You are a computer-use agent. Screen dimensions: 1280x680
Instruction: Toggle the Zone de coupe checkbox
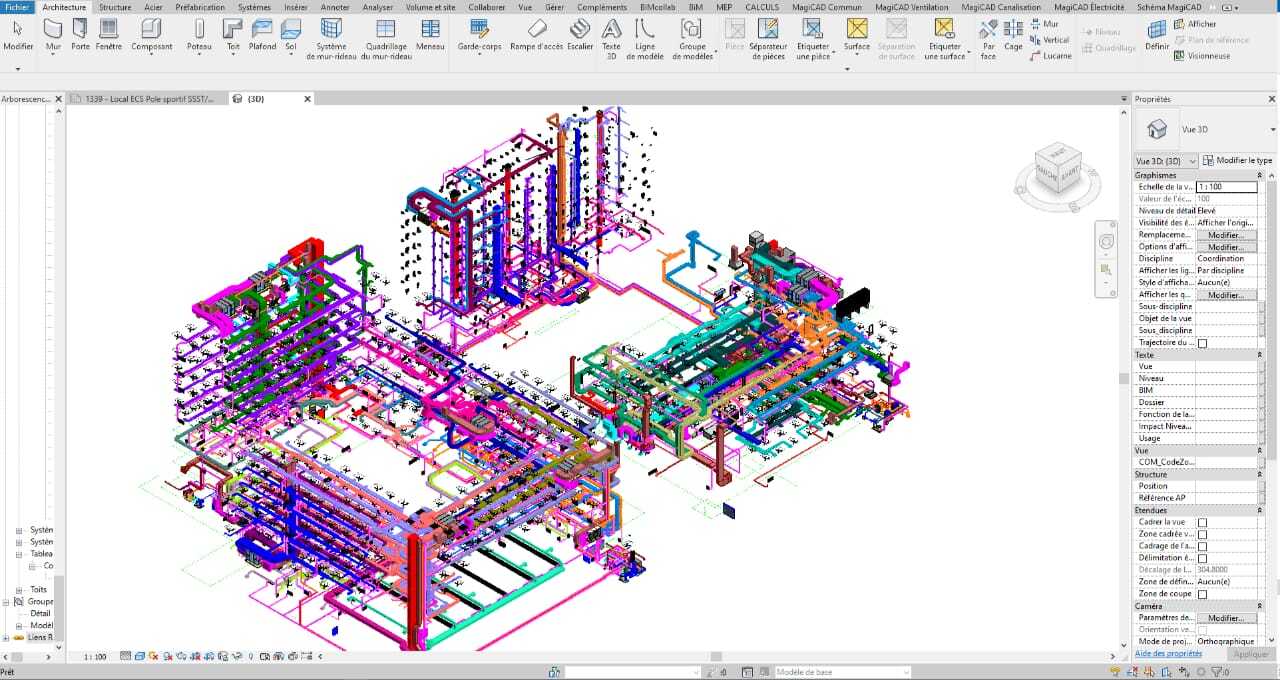point(1202,594)
